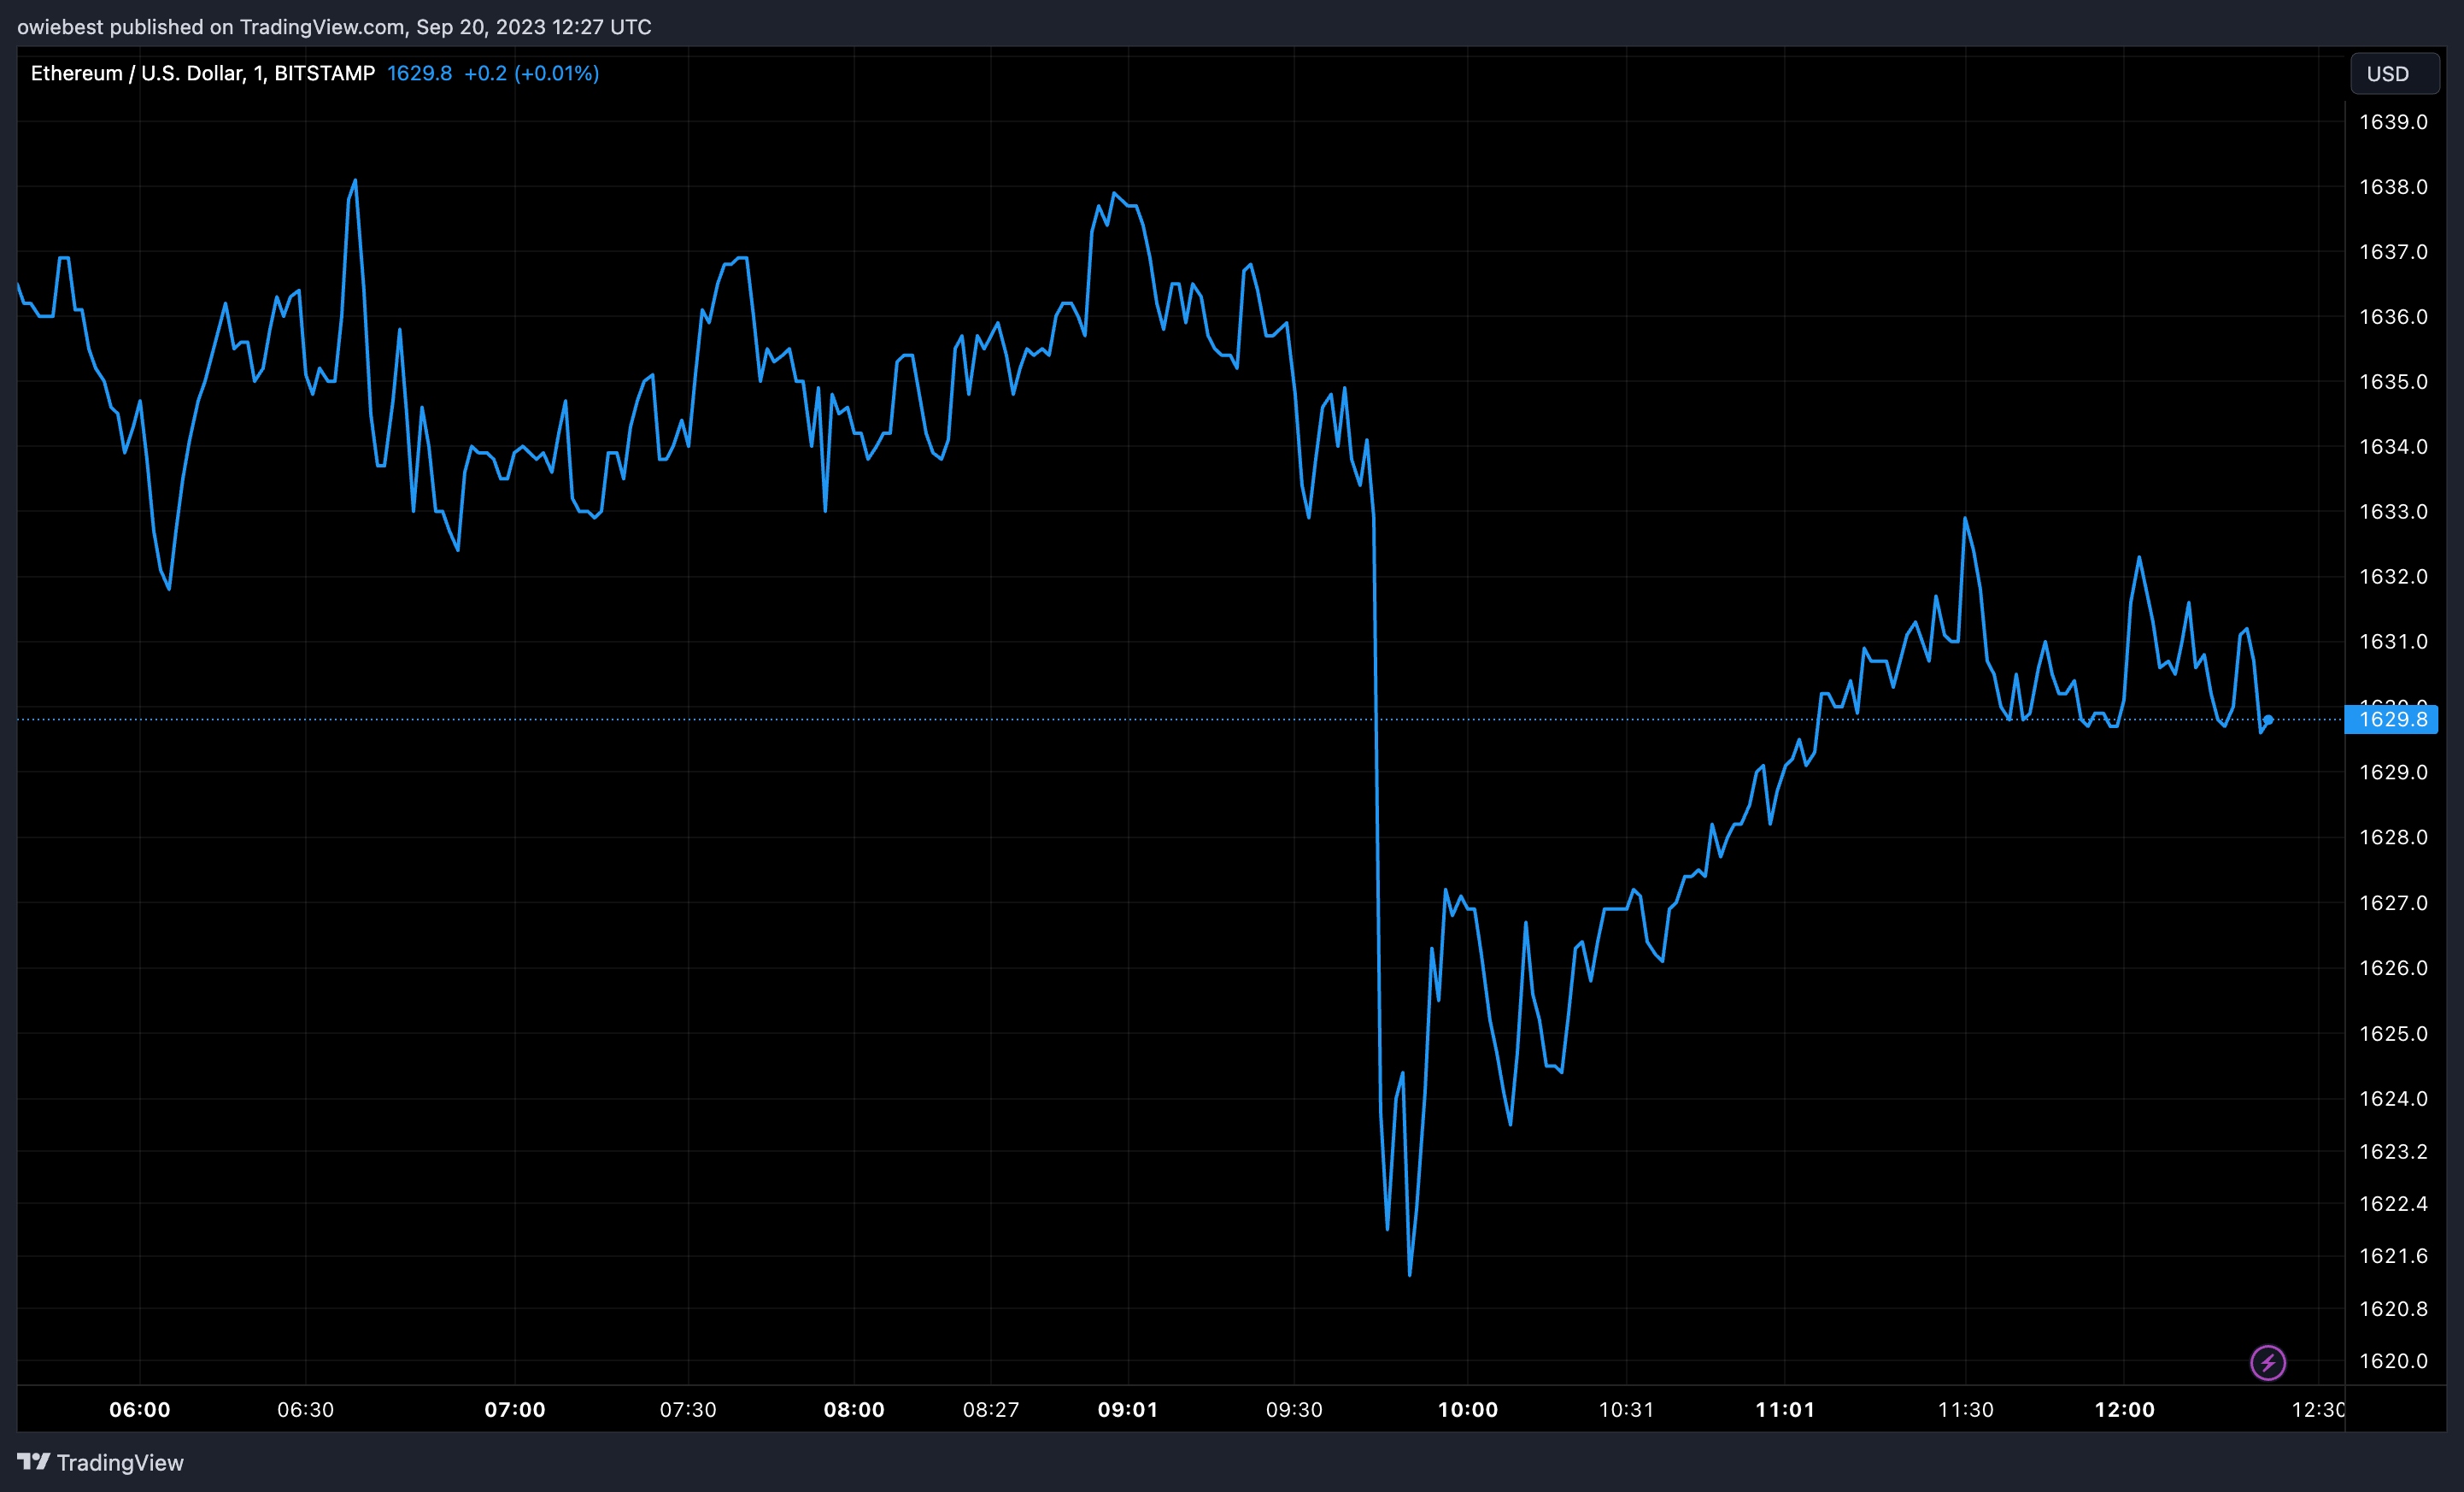Screen dimensions: 2464x1492
Task: Click the 10:00 time axis label
Action: [x=1468, y=1409]
